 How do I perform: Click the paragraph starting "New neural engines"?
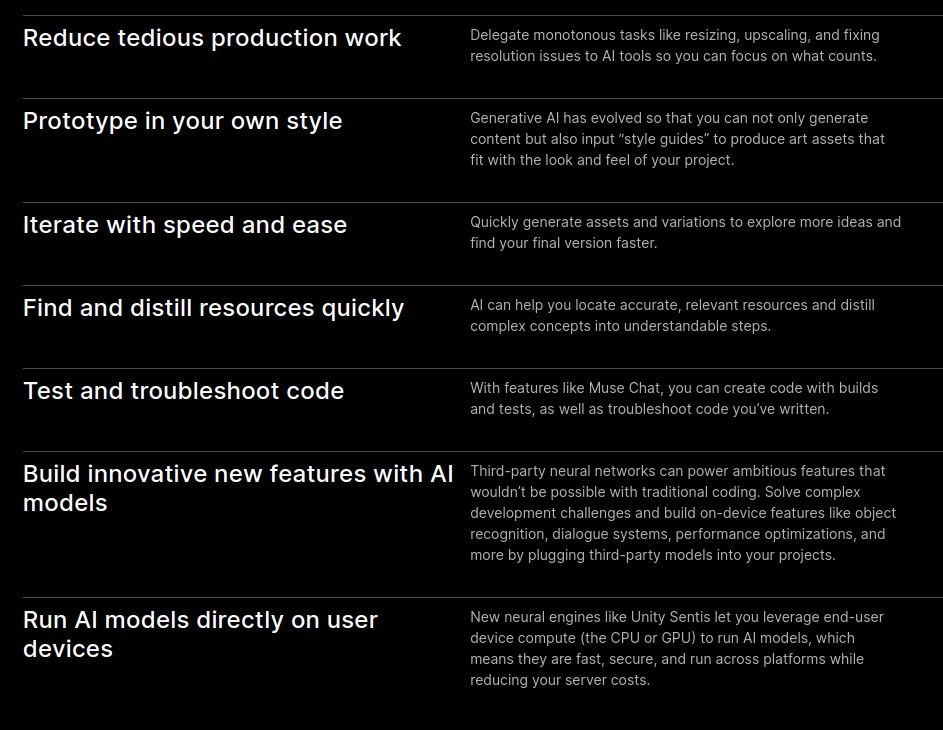677,649
